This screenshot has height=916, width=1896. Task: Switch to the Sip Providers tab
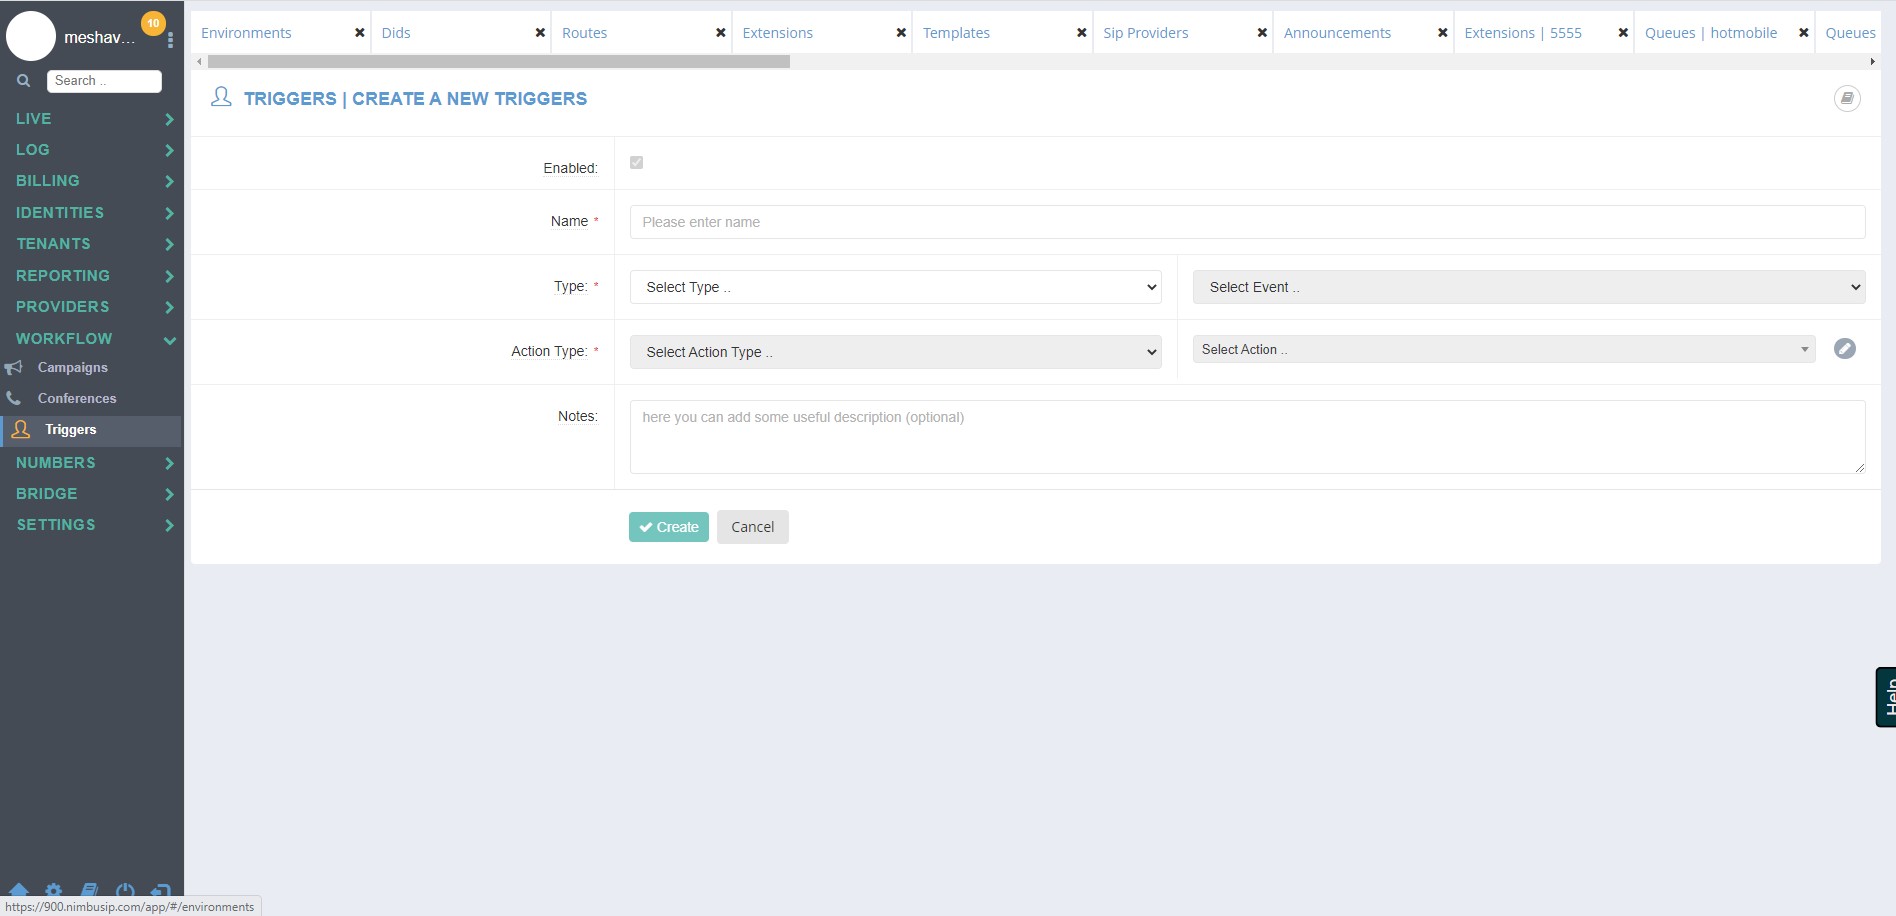[1146, 33]
